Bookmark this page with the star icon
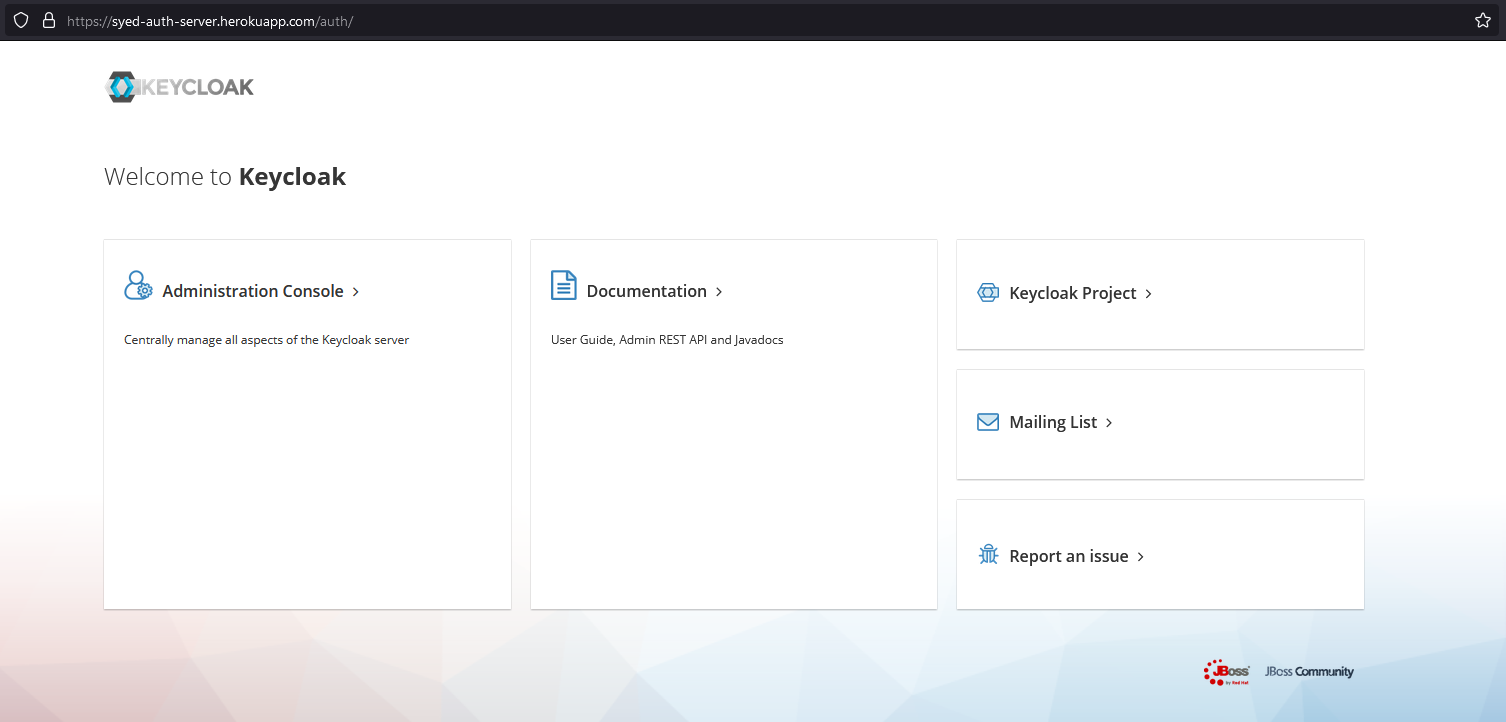1506x722 pixels. pyautogui.click(x=1483, y=20)
